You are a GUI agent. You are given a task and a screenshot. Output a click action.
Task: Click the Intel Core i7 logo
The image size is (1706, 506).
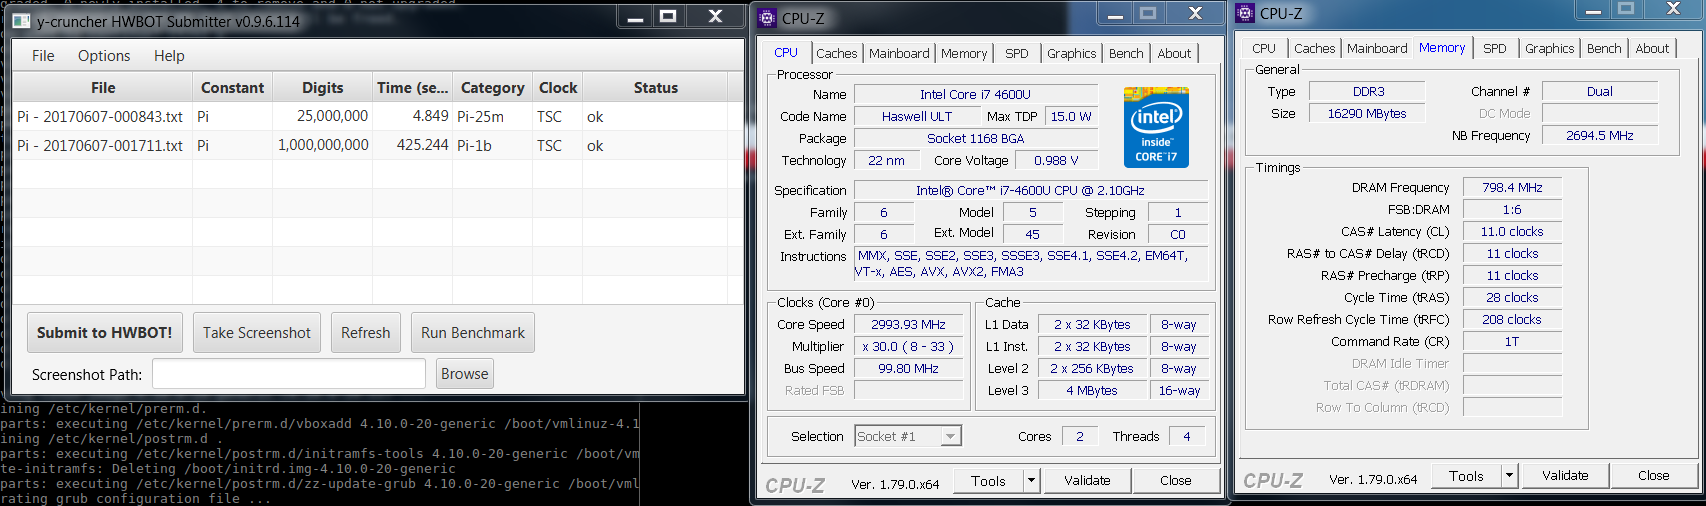click(1156, 127)
